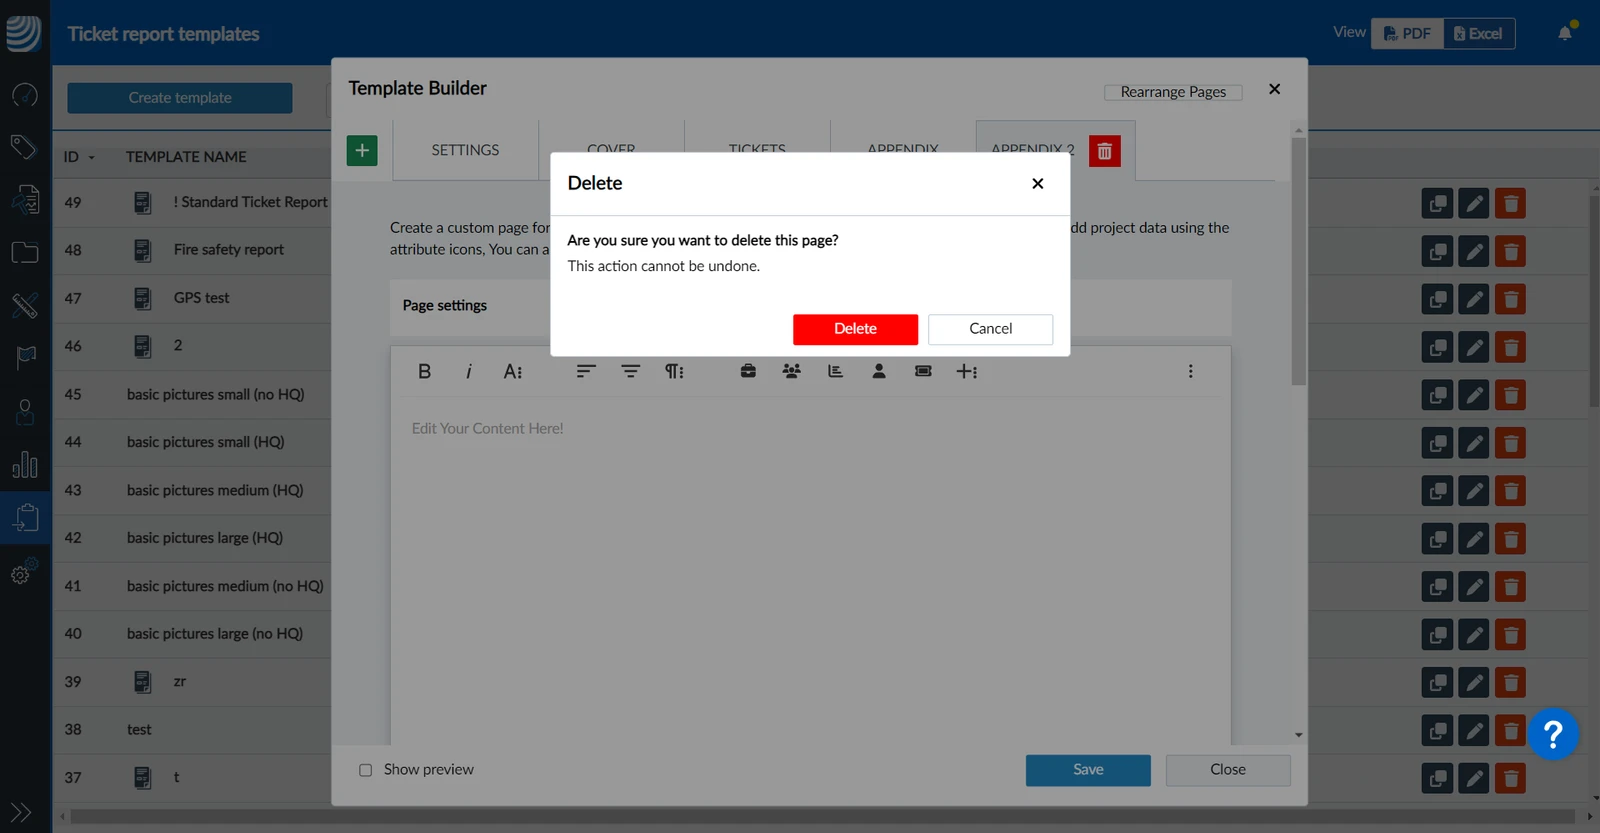This screenshot has height=833, width=1600.
Task: Open tags icon in sidebar
Action: pos(24,147)
